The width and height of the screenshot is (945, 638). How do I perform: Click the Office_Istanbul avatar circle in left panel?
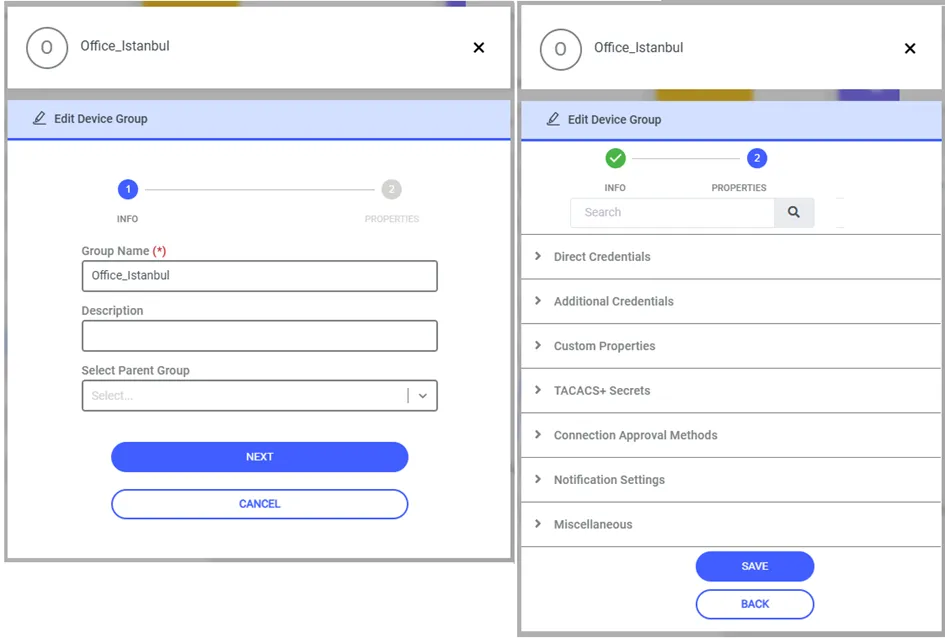tap(47, 48)
